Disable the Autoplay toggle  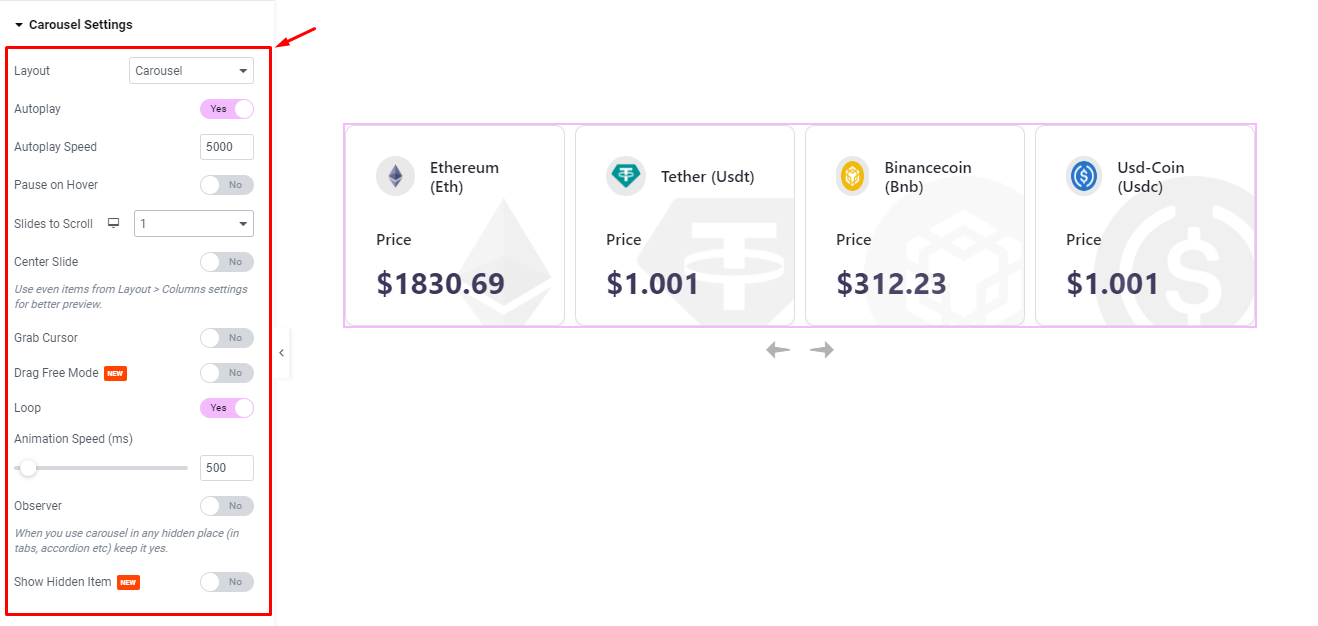pos(226,108)
